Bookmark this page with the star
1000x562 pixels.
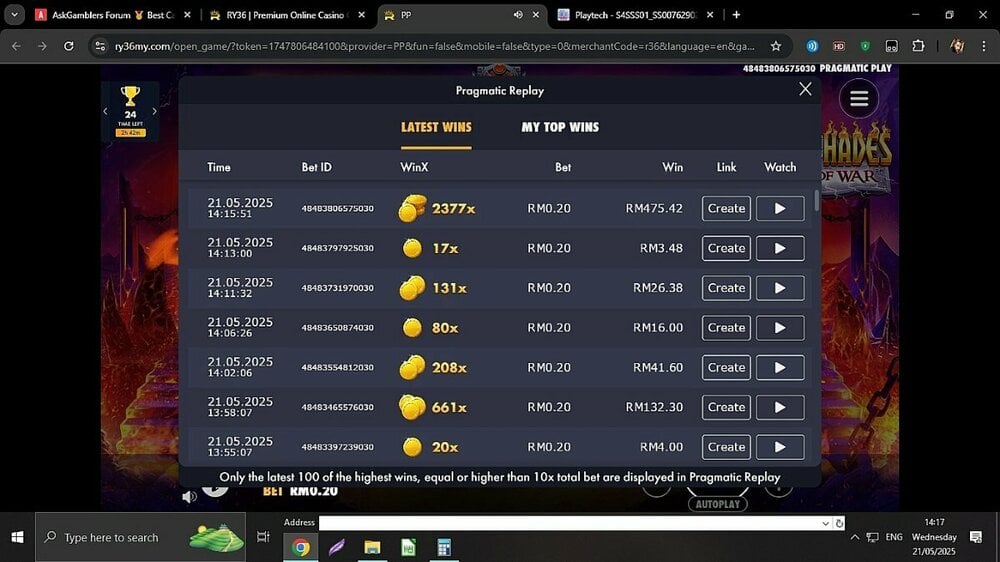point(776,46)
